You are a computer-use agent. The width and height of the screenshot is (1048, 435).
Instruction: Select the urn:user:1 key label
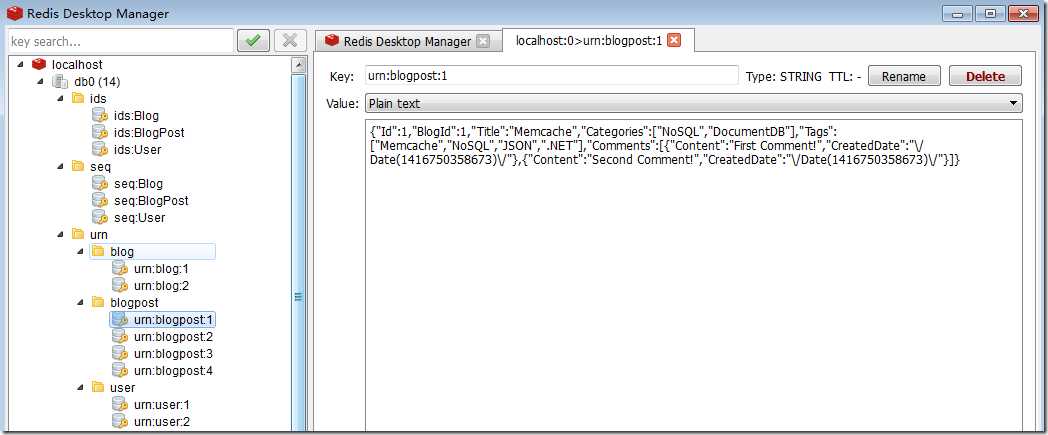click(162, 404)
